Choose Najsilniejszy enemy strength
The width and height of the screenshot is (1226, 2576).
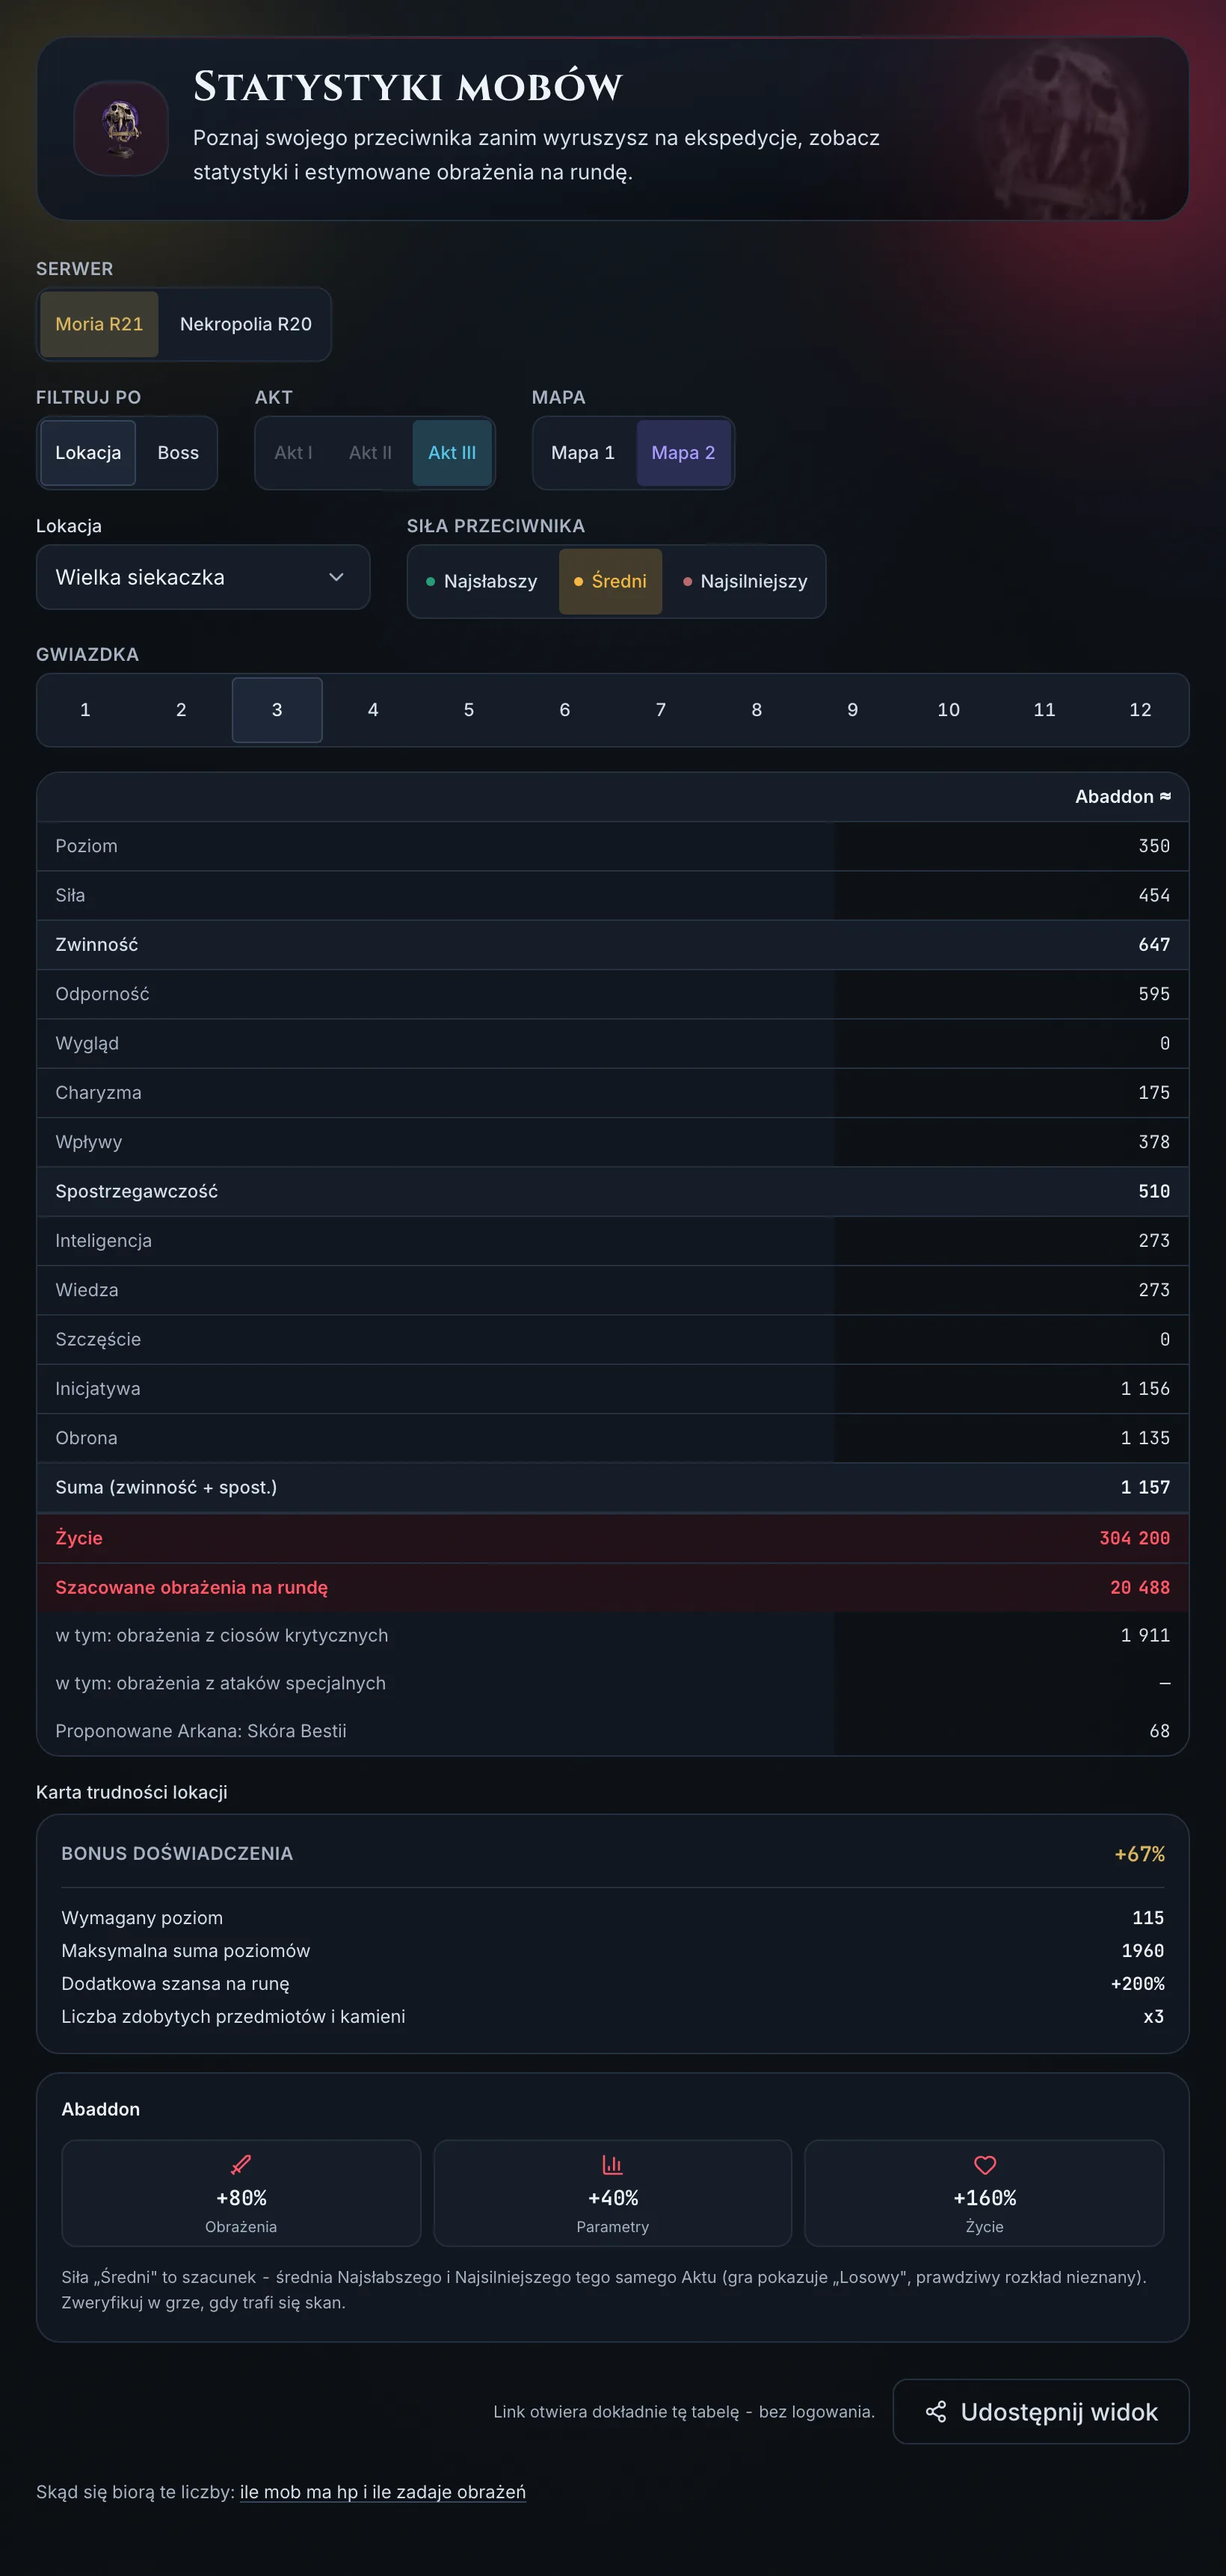[745, 582]
